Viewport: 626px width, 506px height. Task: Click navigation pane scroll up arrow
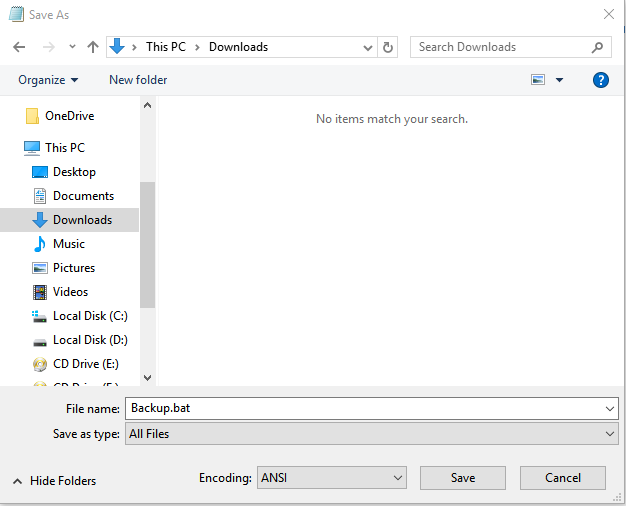[x=147, y=105]
